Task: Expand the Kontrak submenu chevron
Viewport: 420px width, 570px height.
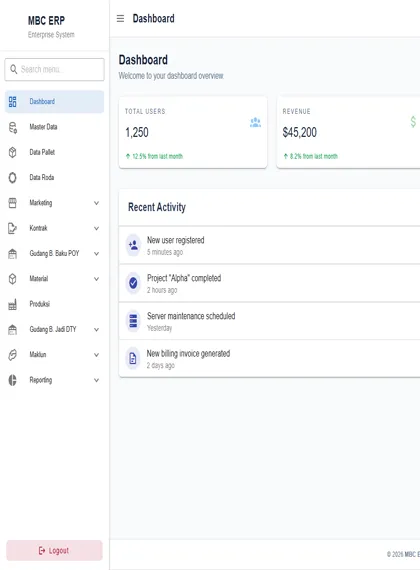Action: (96, 228)
